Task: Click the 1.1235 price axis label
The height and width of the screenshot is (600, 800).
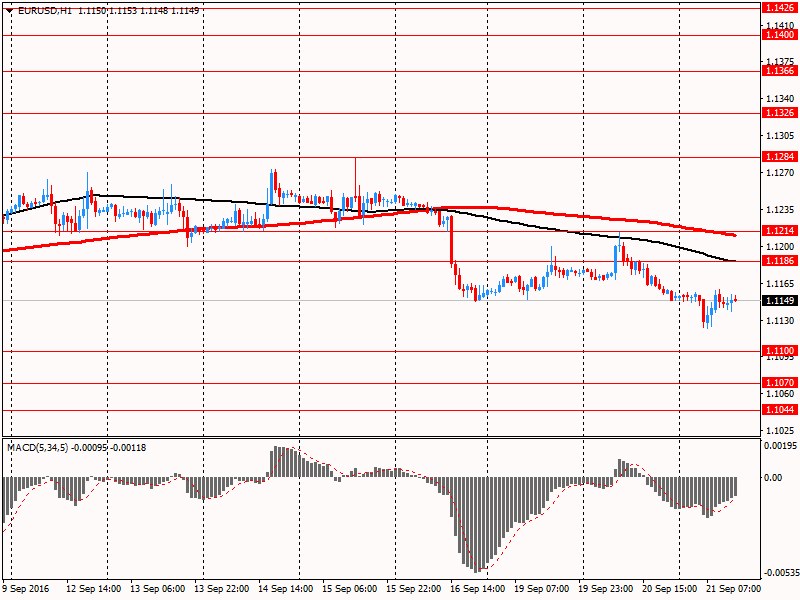Action: click(780, 210)
